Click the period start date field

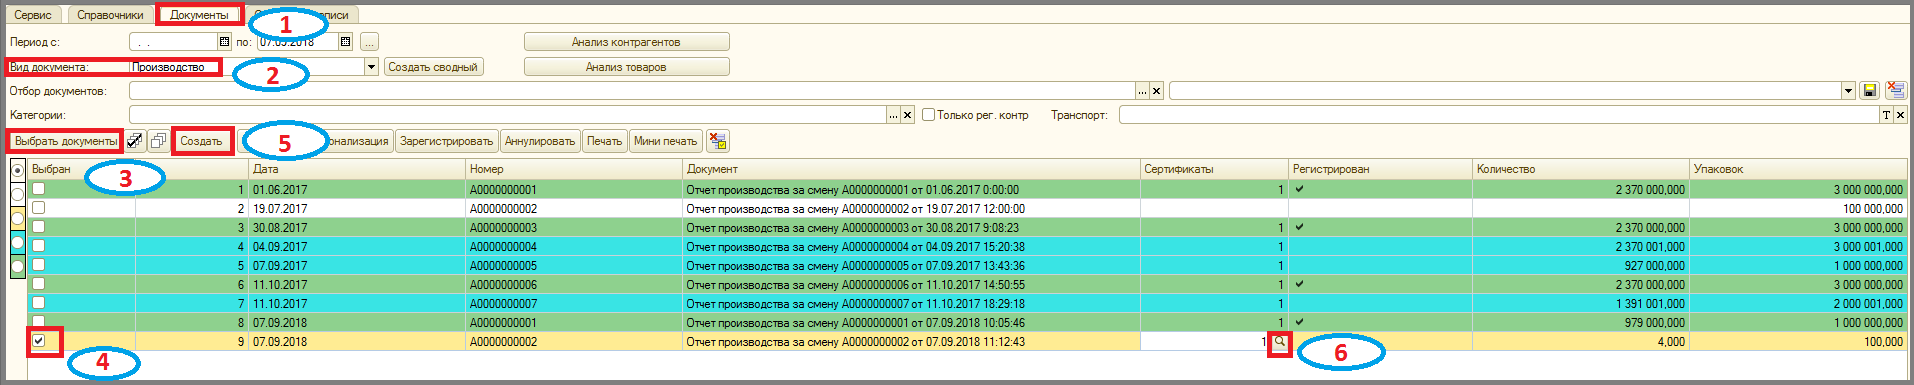click(x=174, y=42)
